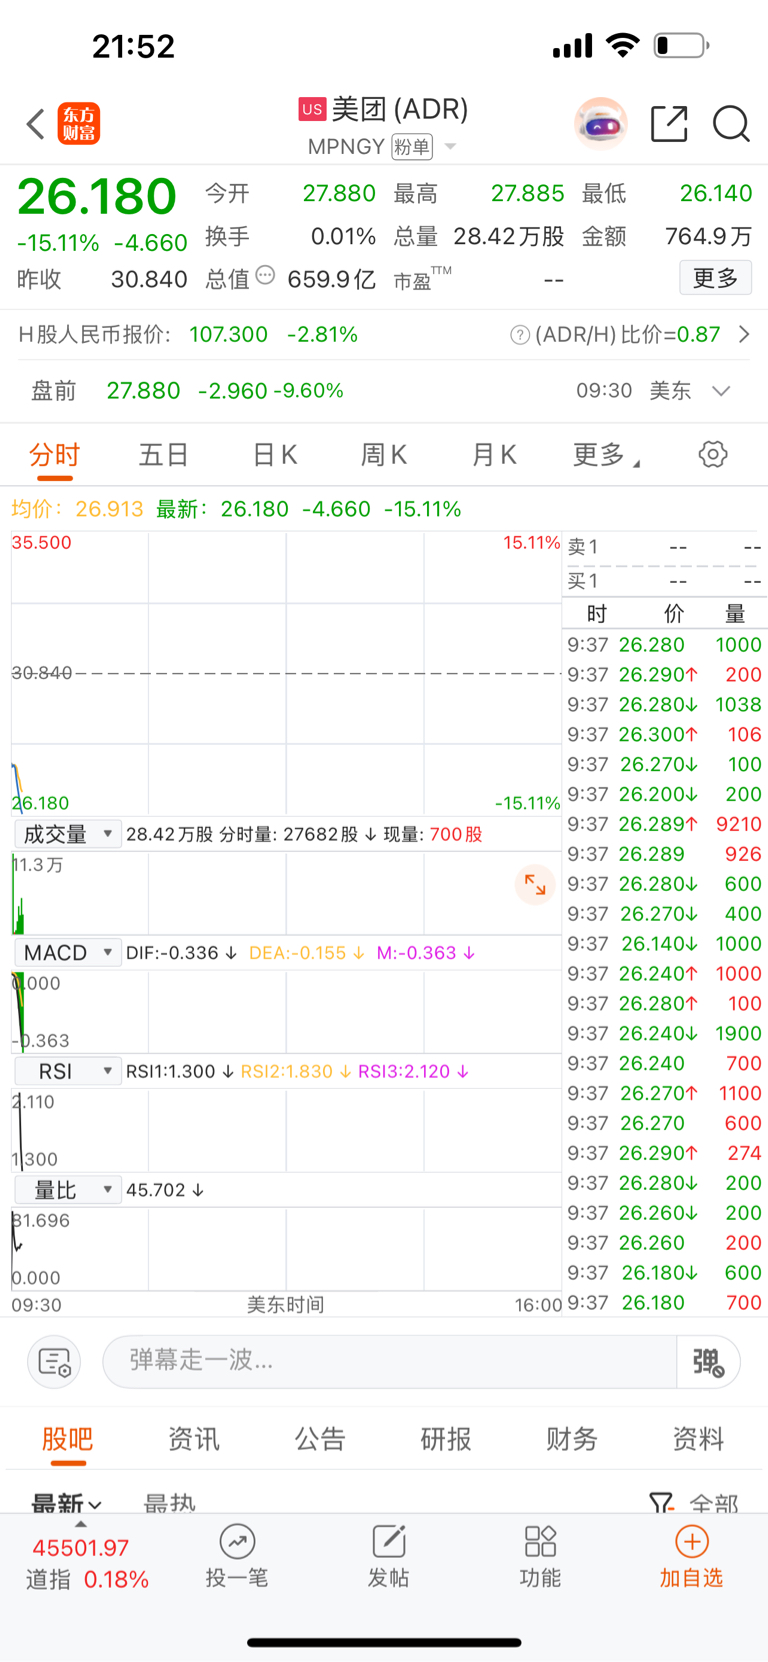Open the 量比 indicator dropdown
Image resolution: width=768 pixels, height=1662 pixels.
point(67,1190)
